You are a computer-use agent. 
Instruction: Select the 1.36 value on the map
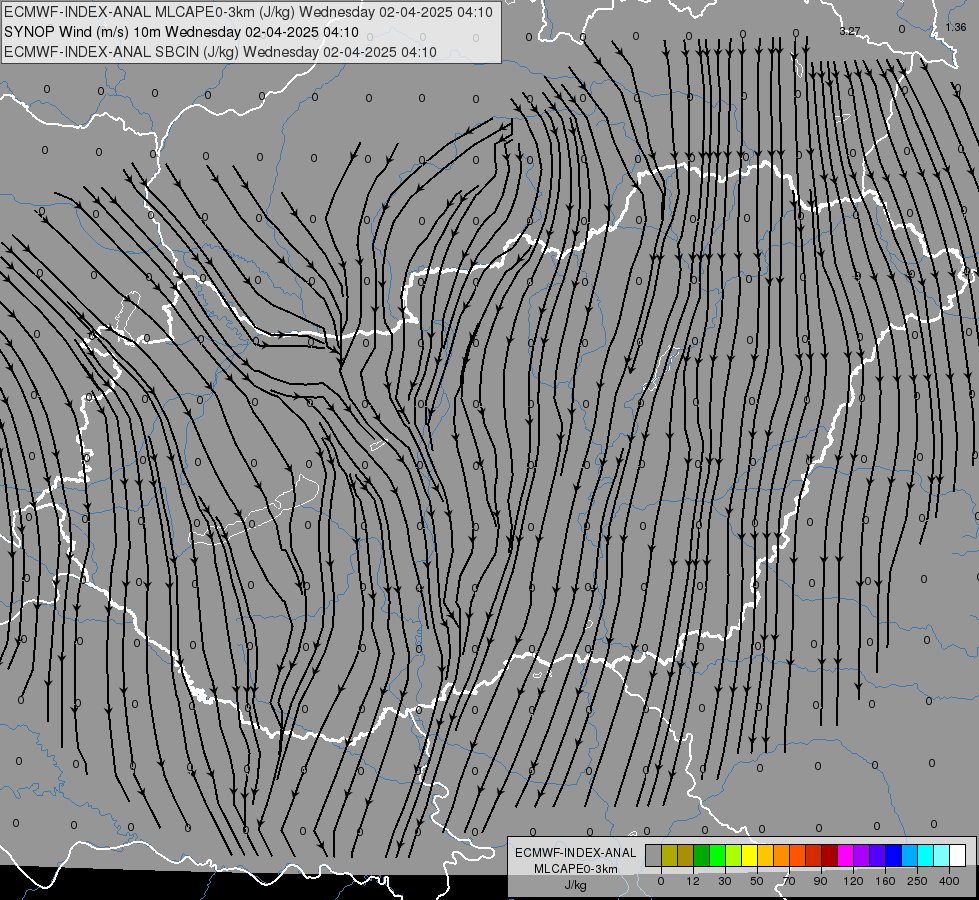point(956,27)
